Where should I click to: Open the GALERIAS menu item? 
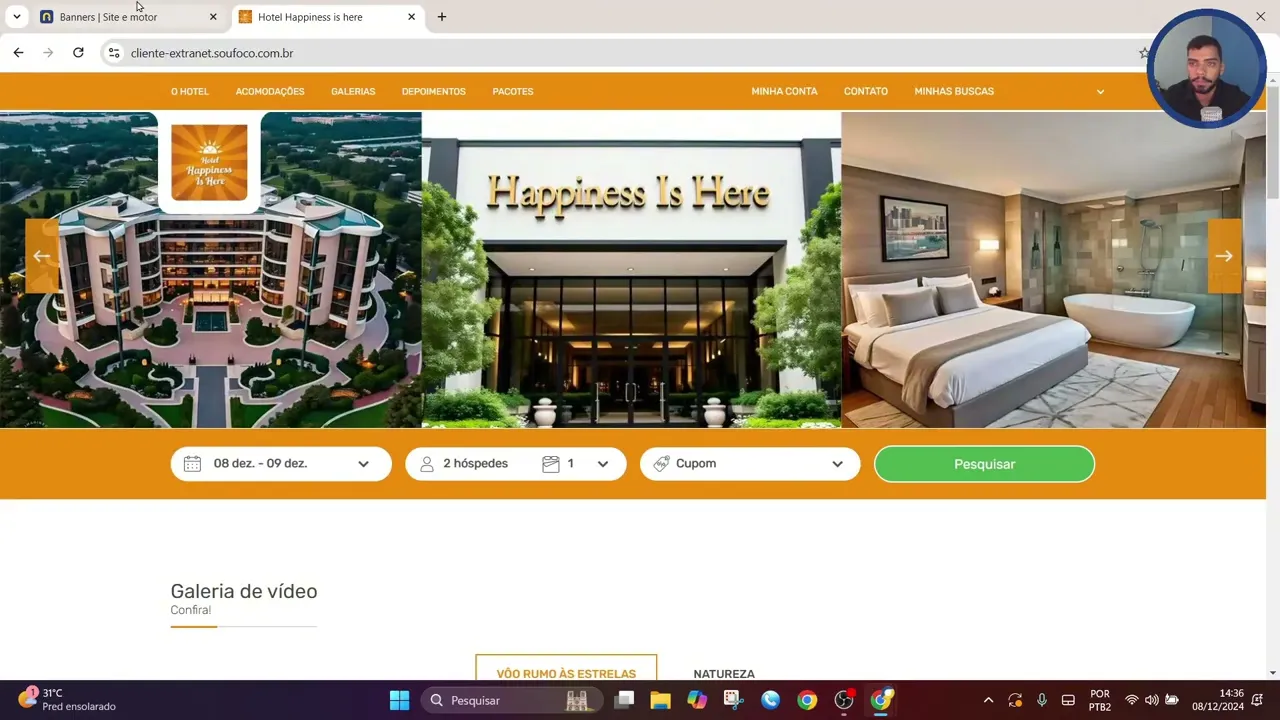point(353,91)
